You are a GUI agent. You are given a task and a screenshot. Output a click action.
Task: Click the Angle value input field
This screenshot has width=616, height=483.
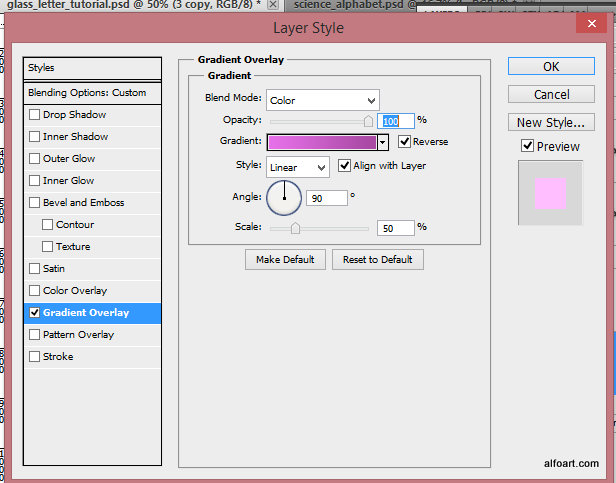(326, 198)
